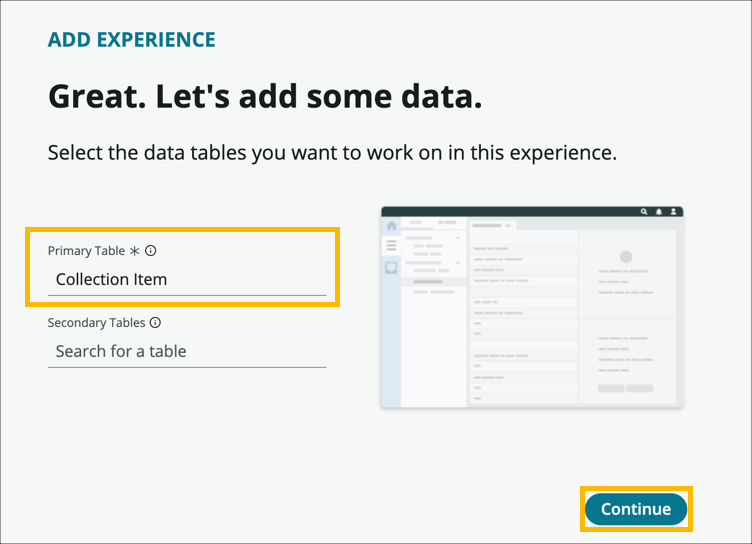Click the Secondary Tables info icon
The width and height of the screenshot is (752, 544).
(155, 323)
